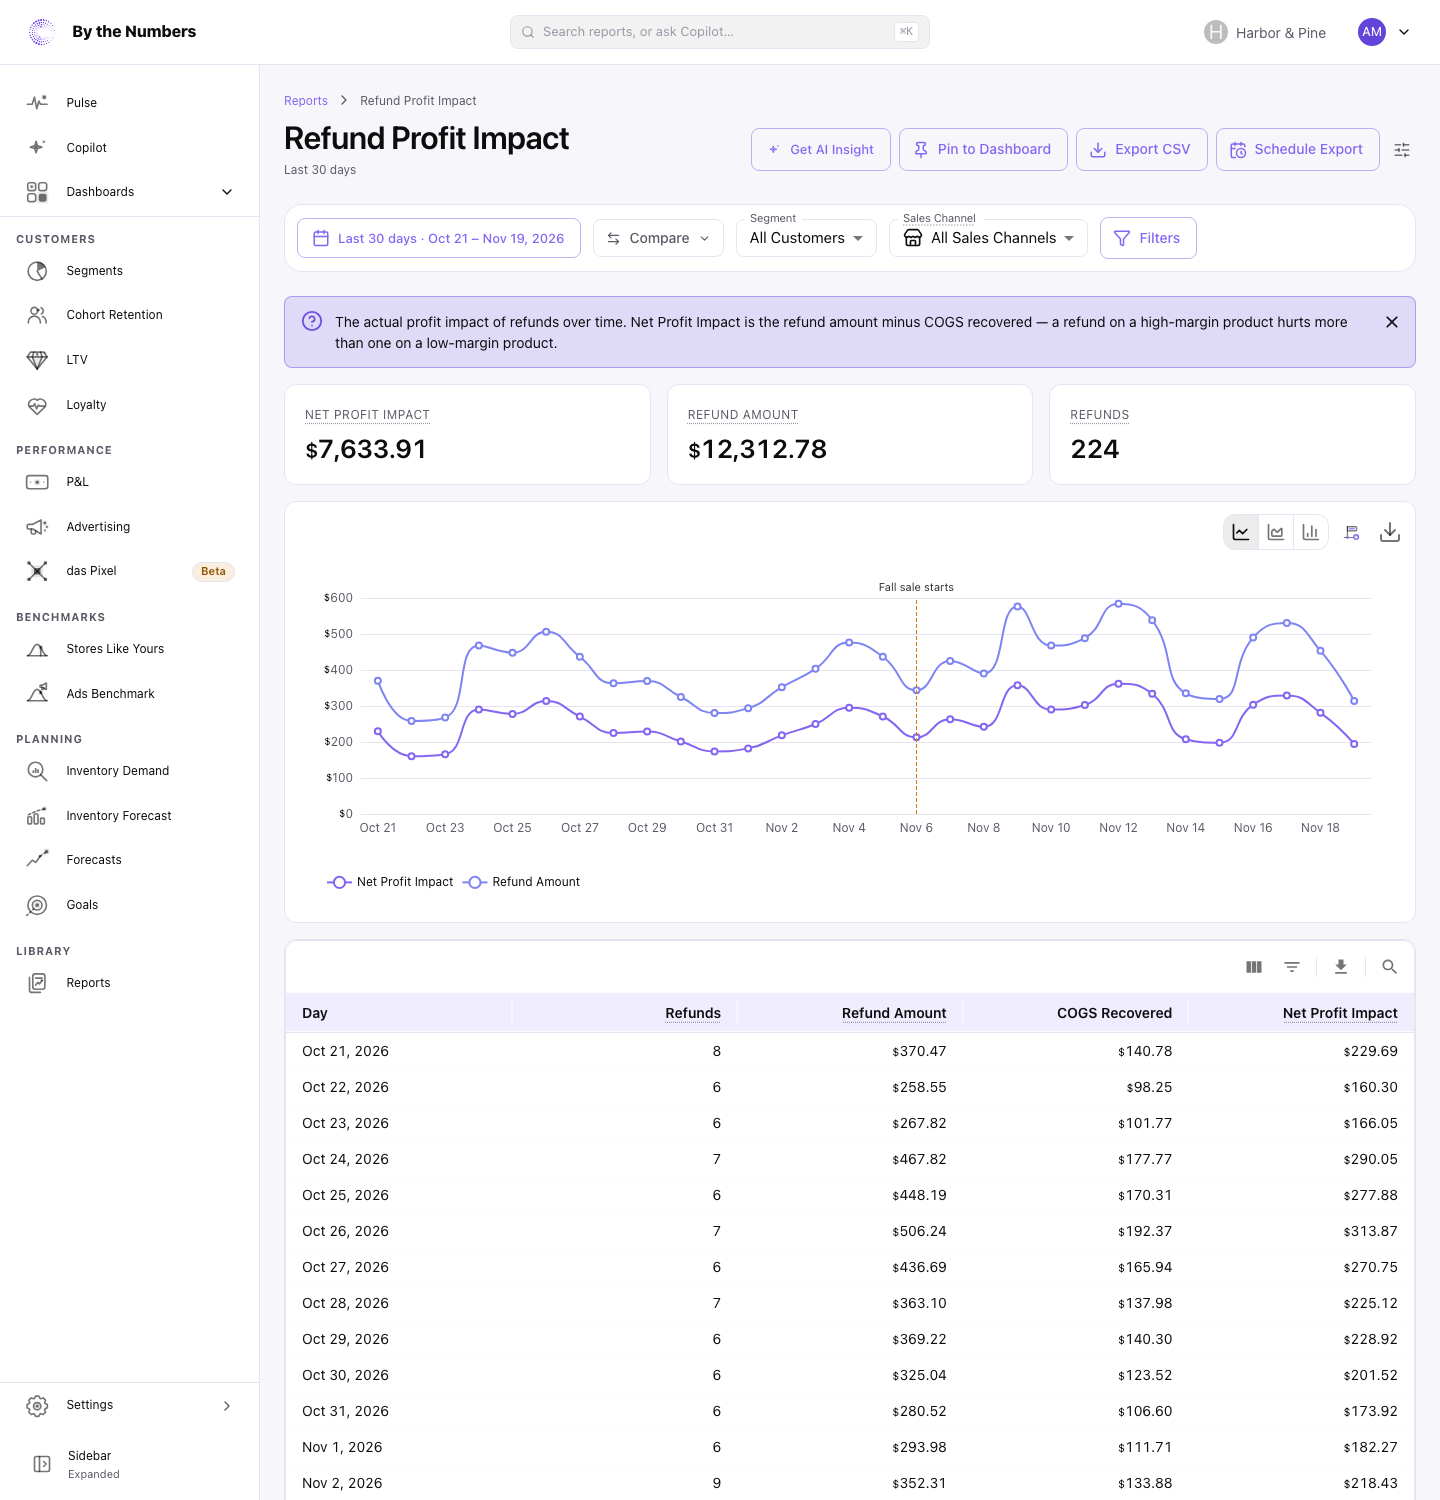Open table columns chooser icon
The height and width of the screenshot is (1500, 1440).
point(1254,967)
